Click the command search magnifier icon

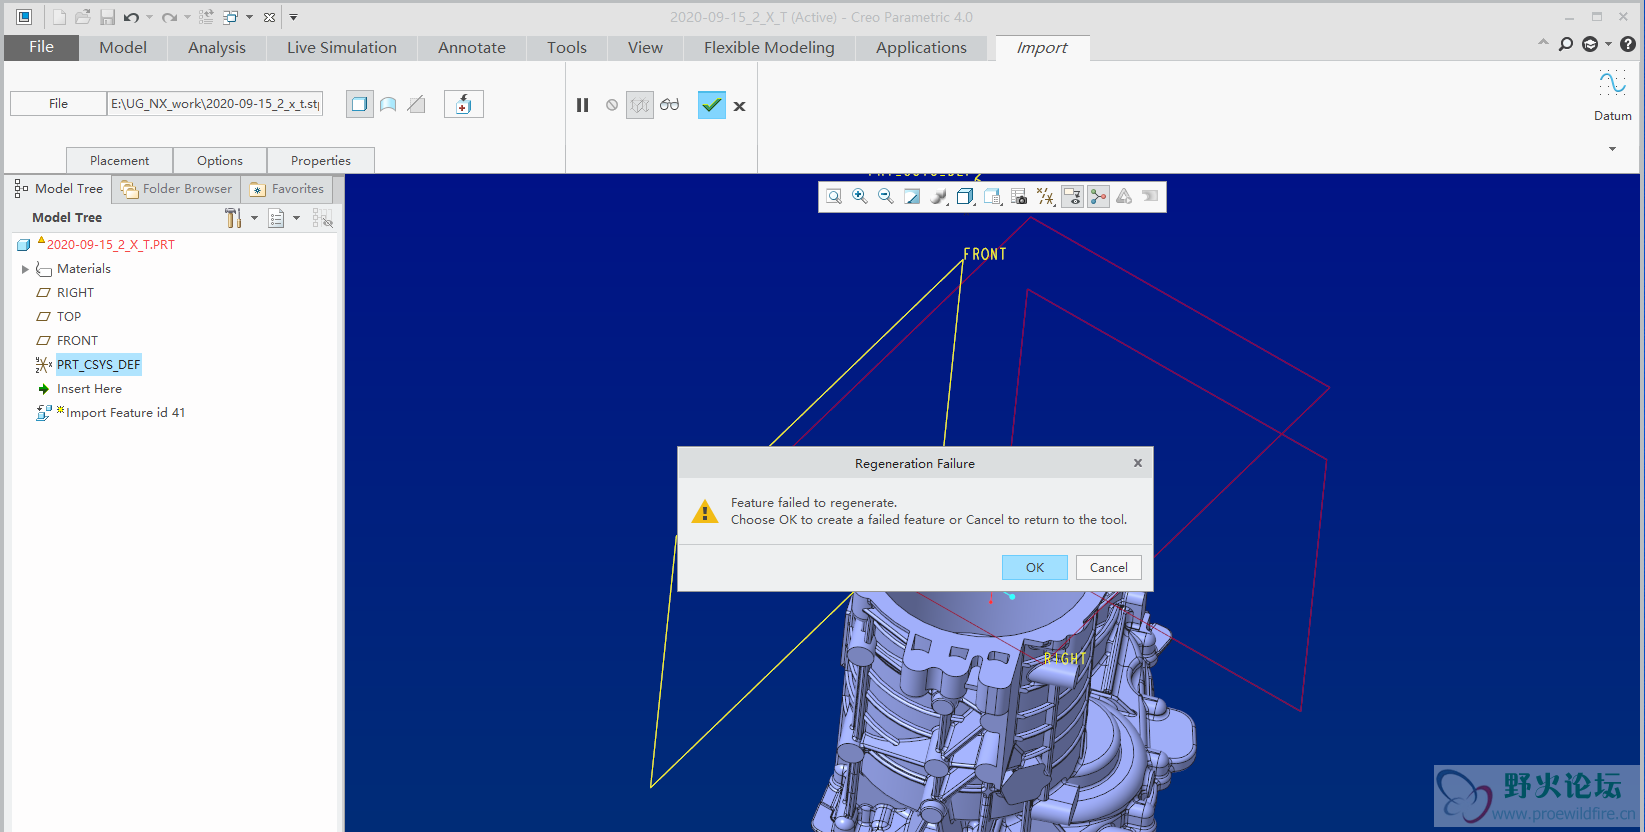[x=1566, y=44]
